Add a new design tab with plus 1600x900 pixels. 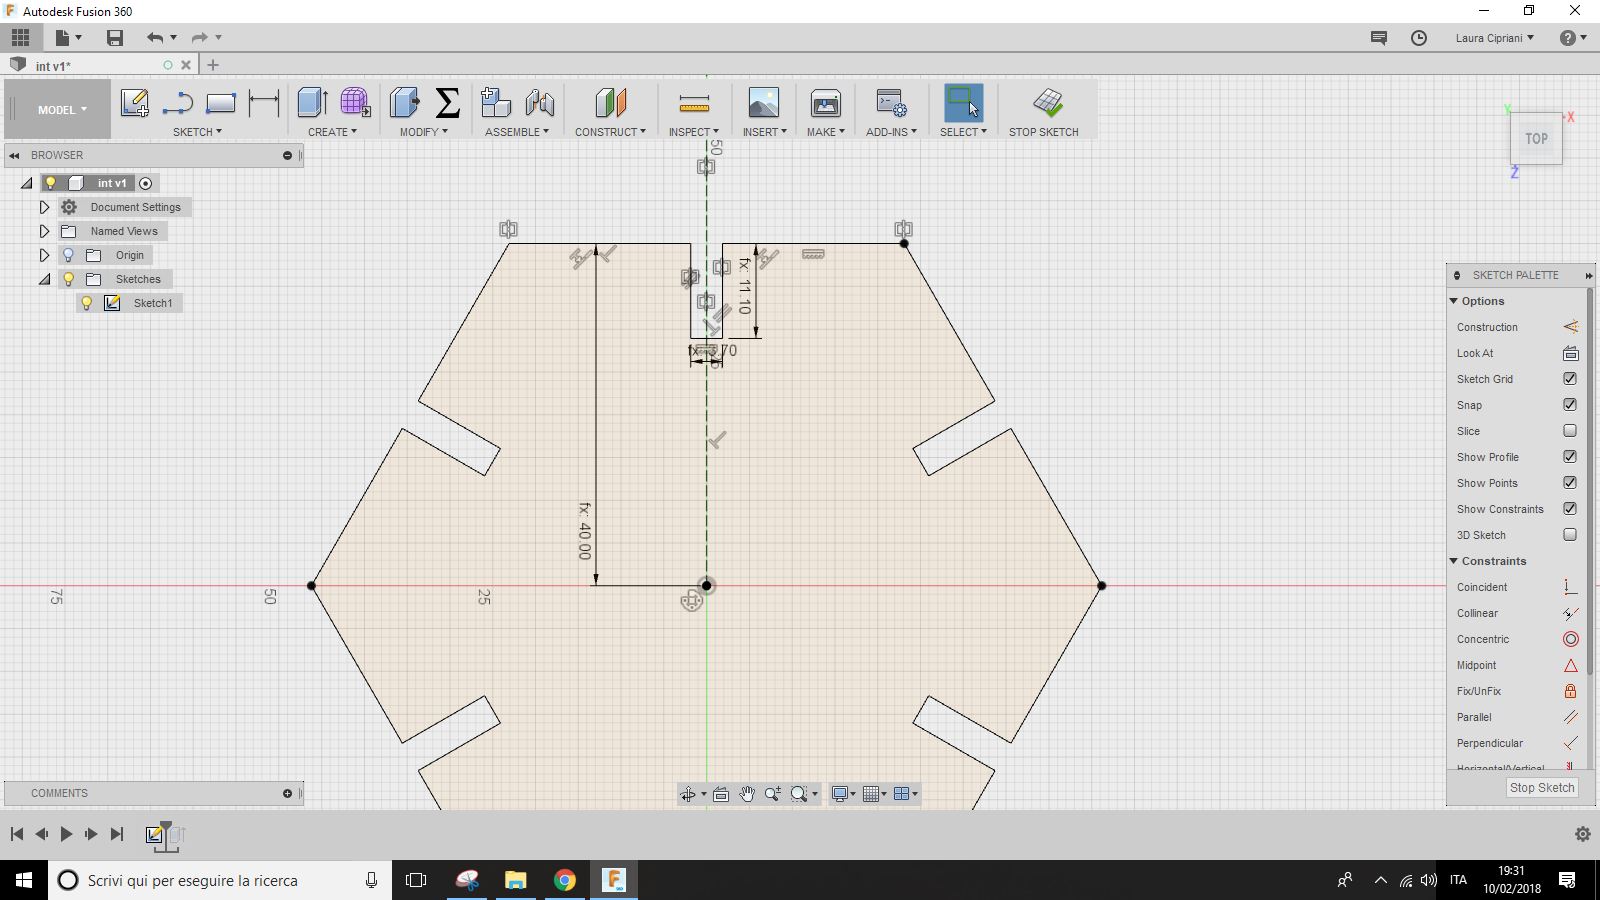[213, 65]
